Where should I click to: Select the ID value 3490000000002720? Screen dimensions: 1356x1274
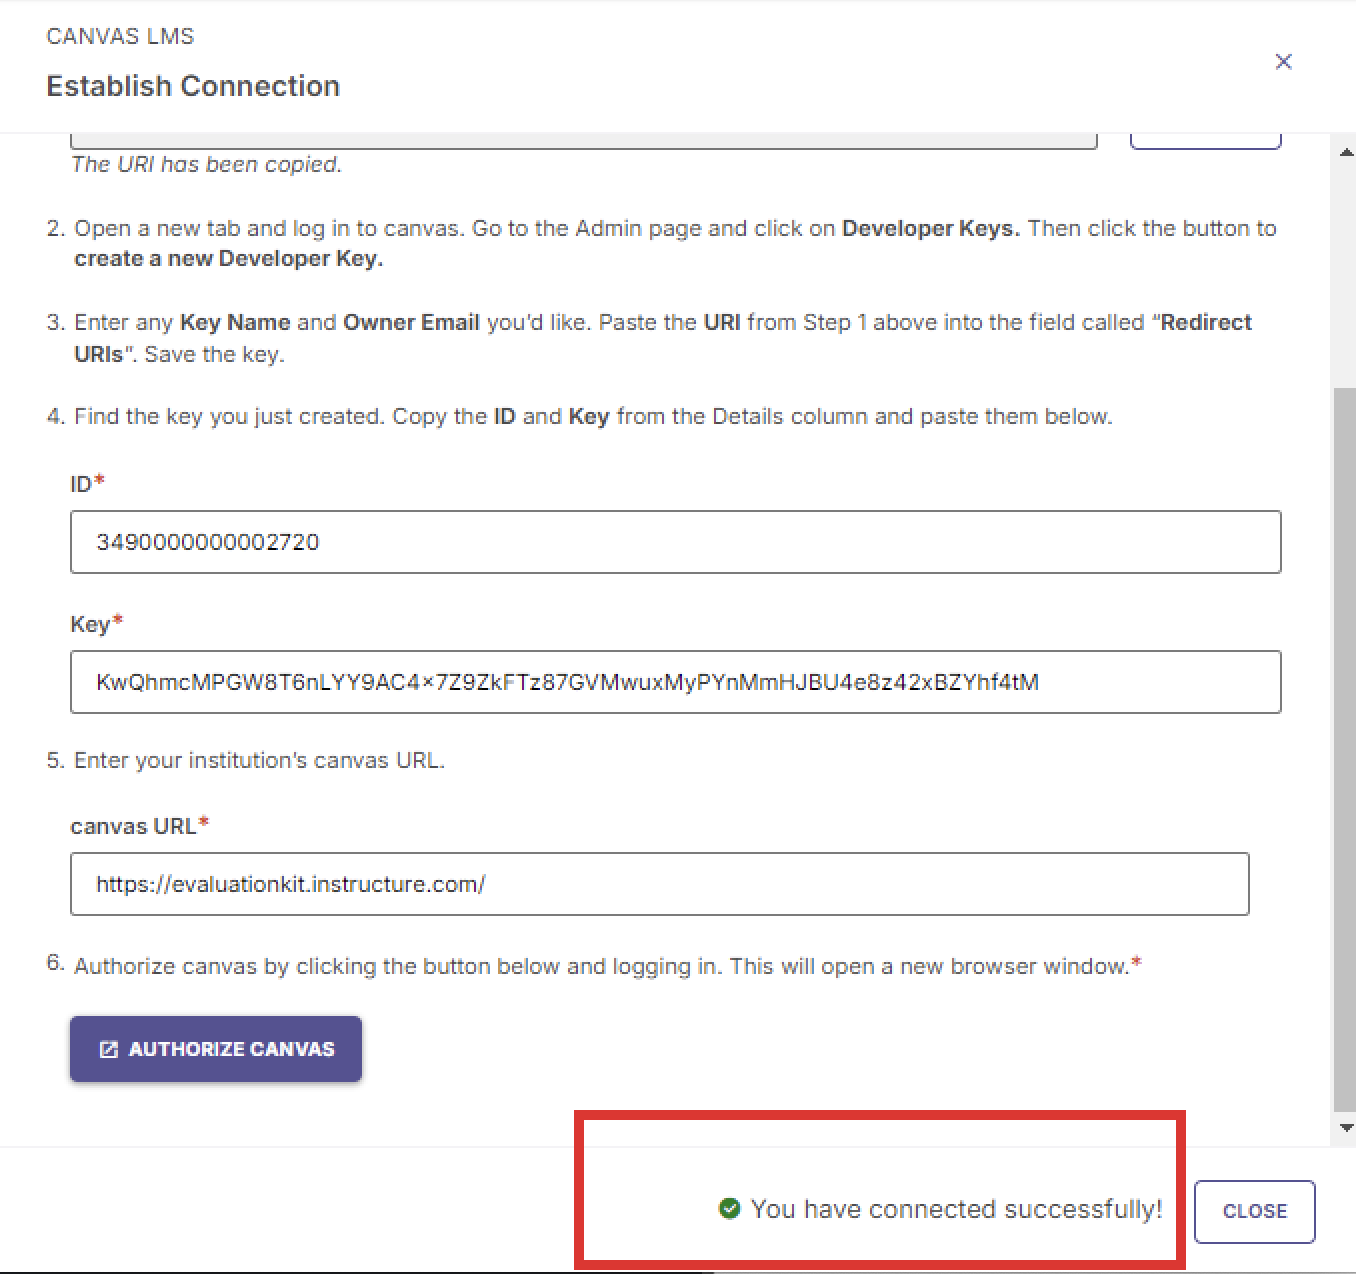207,542
